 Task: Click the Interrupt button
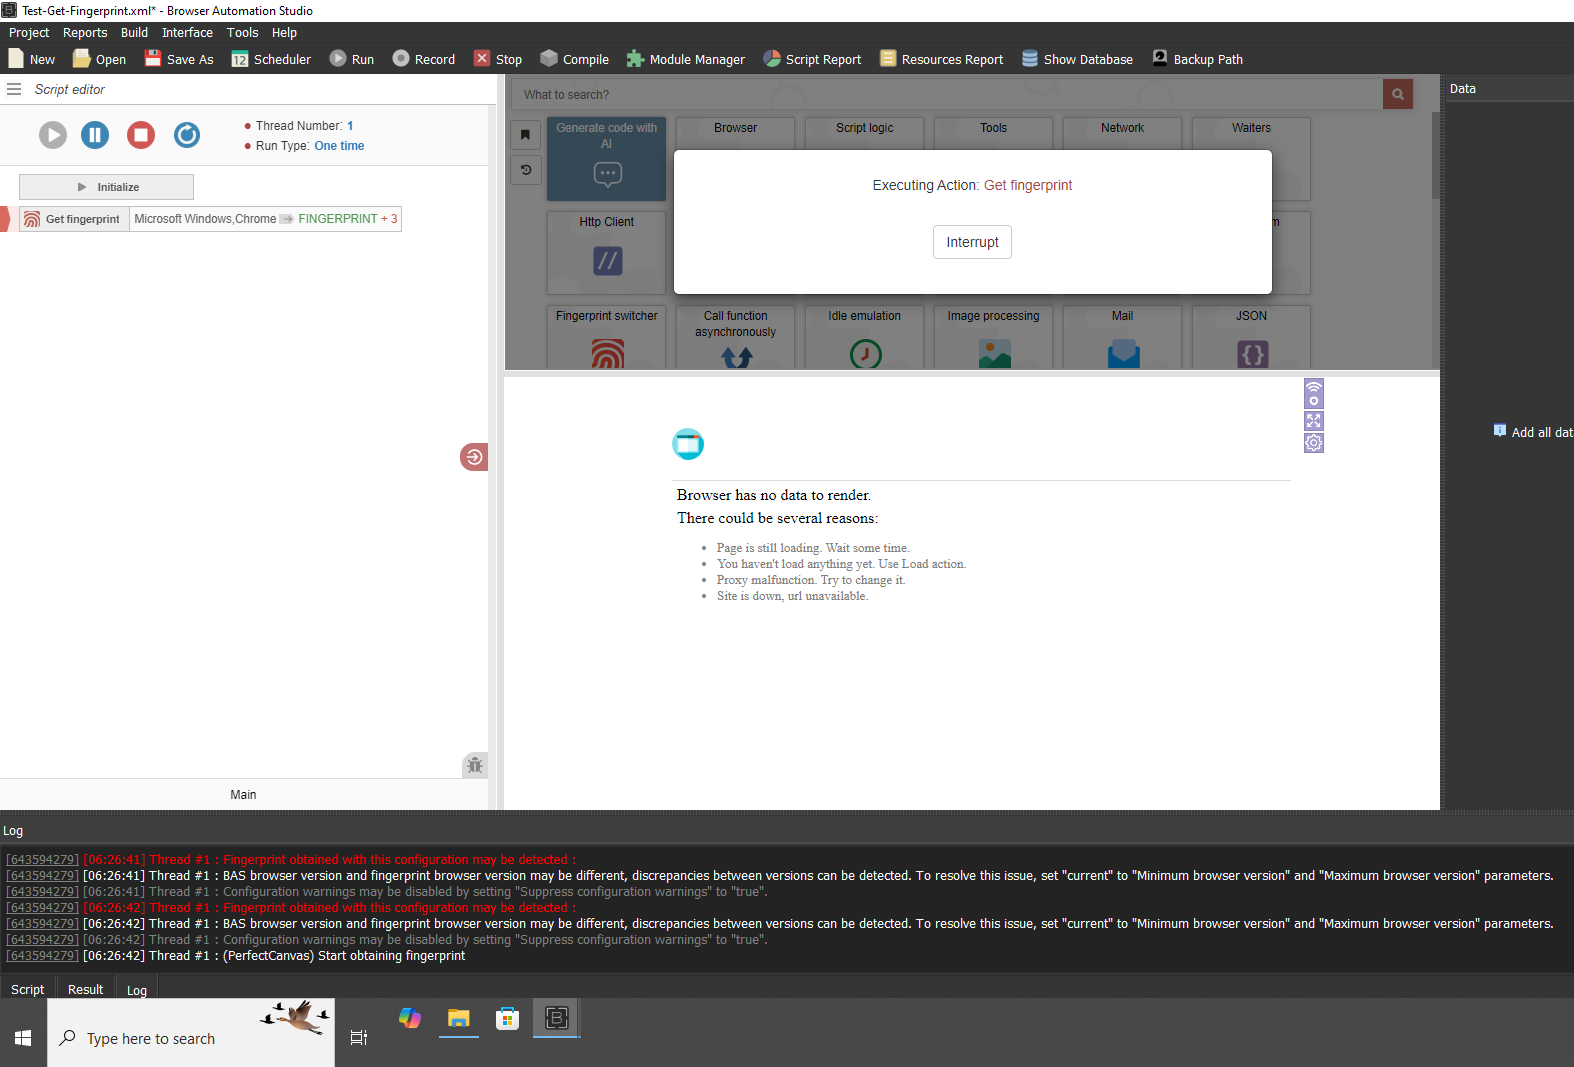[x=972, y=242]
